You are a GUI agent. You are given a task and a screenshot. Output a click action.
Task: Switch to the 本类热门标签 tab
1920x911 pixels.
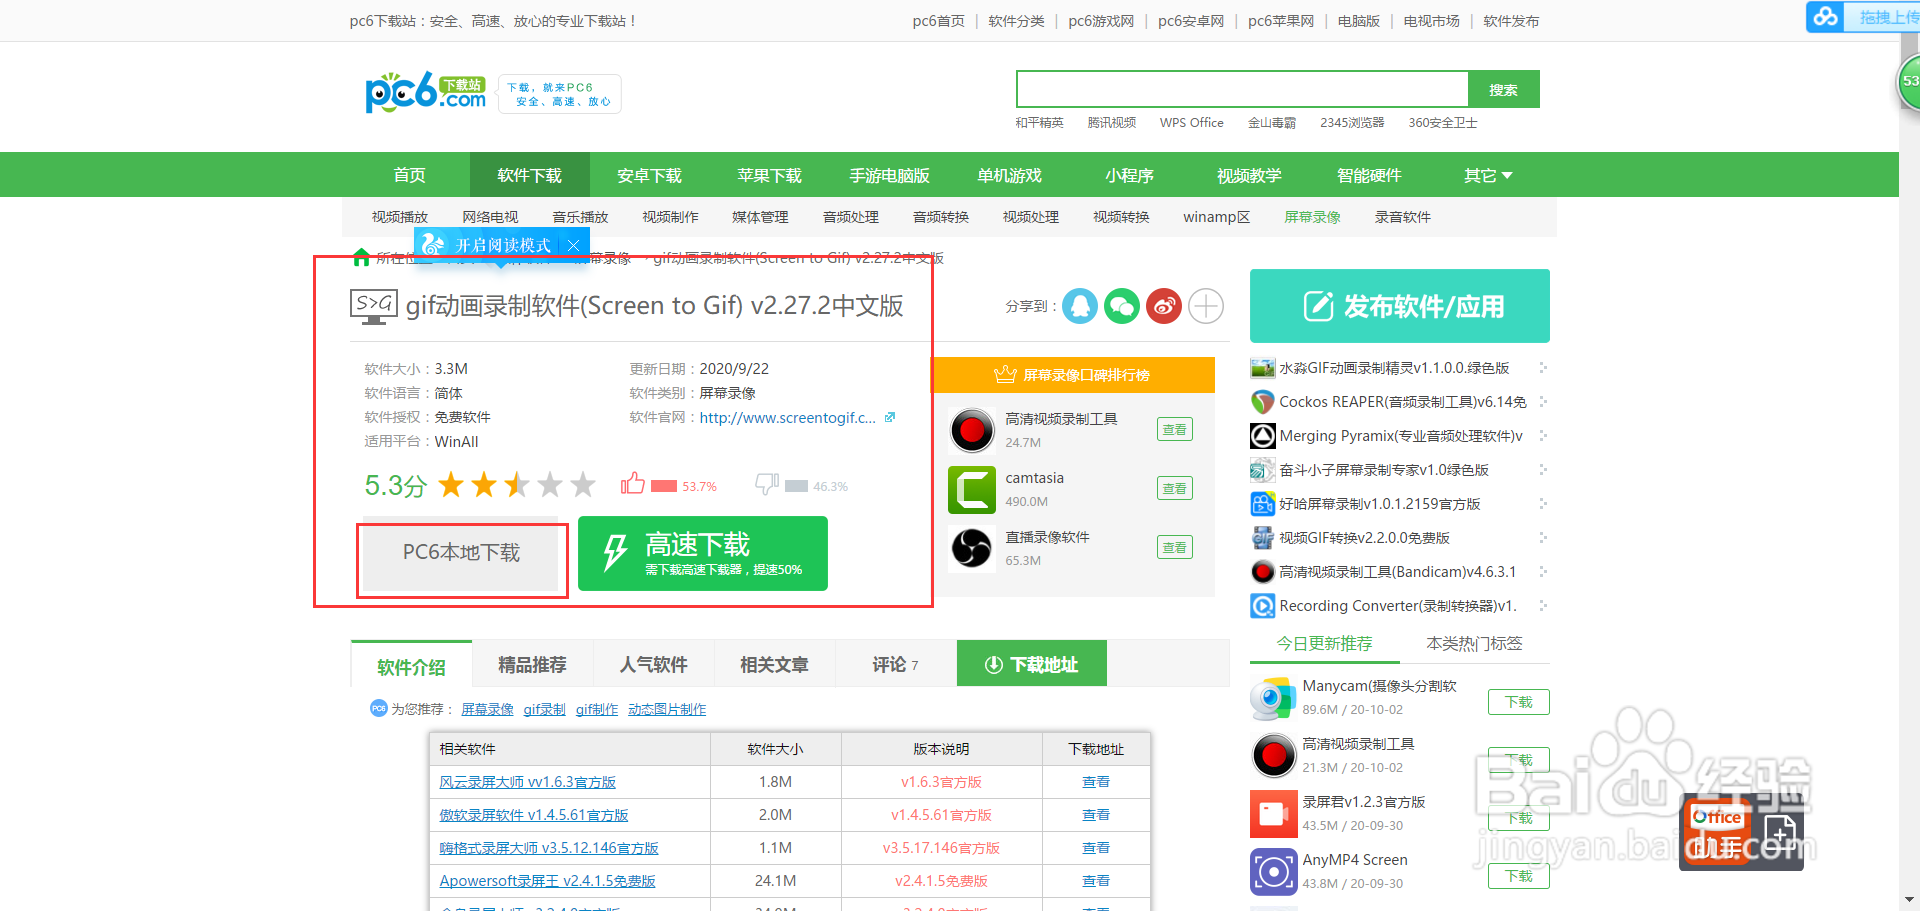click(x=1474, y=644)
